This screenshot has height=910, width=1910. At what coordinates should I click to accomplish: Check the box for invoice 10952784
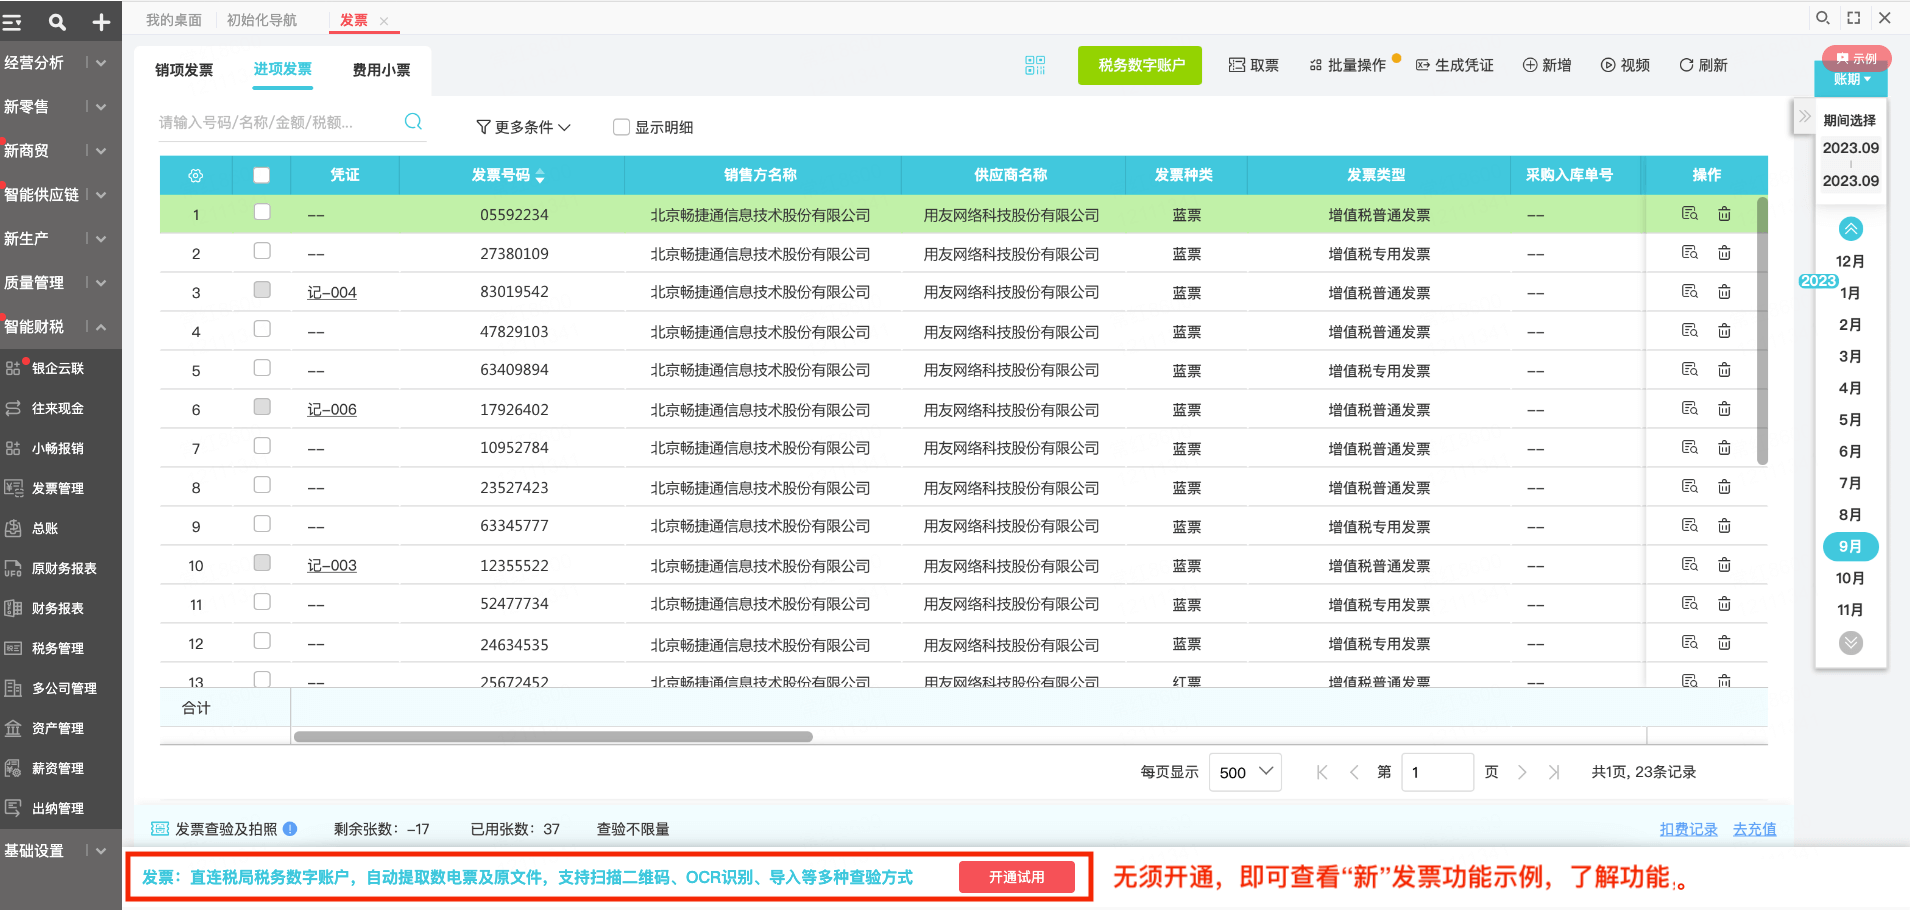click(262, 446)
